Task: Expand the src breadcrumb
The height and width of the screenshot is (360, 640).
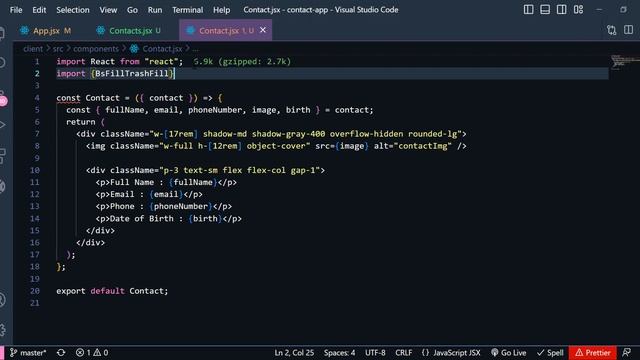Action: click(x=58, y=49)
